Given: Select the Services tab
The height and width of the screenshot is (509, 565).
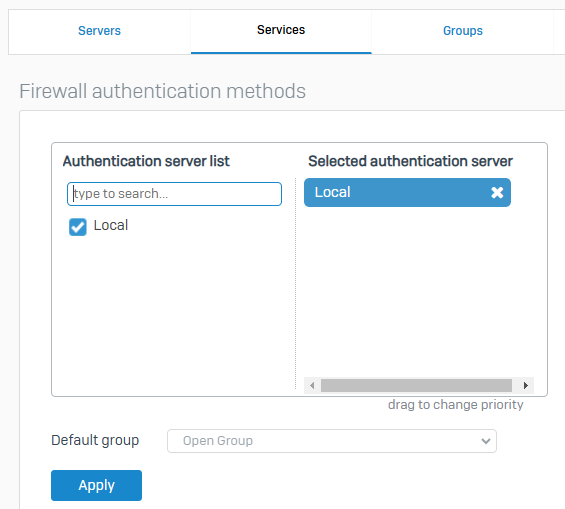Looking at the screenshot, I should (x=281, y=30).
